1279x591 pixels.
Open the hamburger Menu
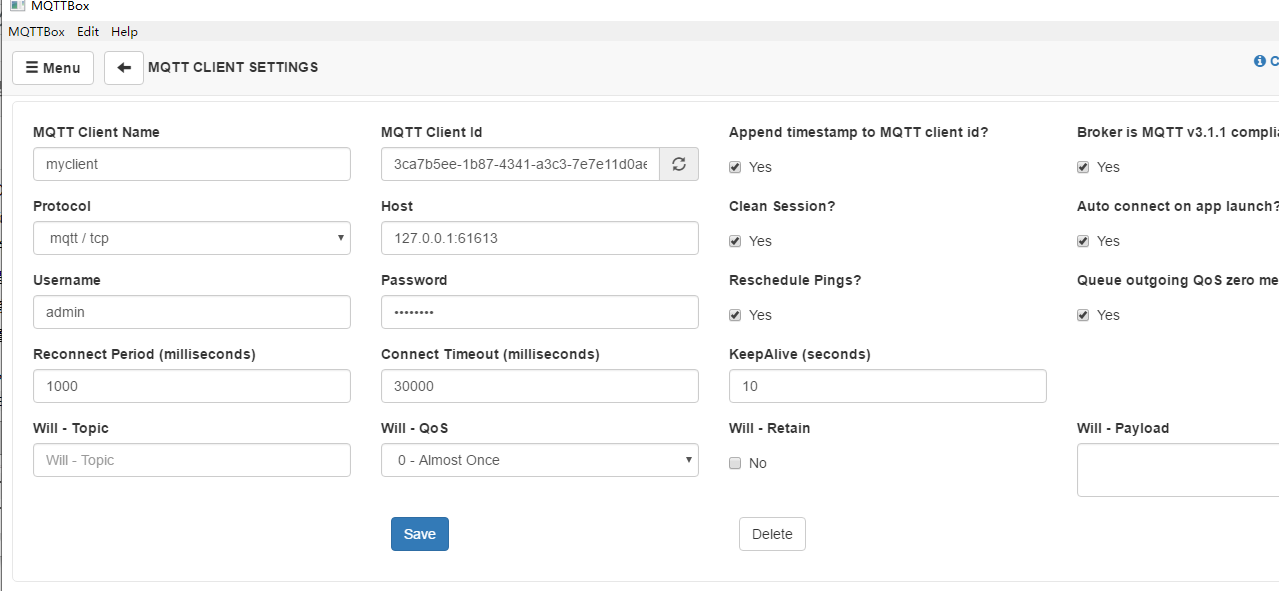[52, 67]
